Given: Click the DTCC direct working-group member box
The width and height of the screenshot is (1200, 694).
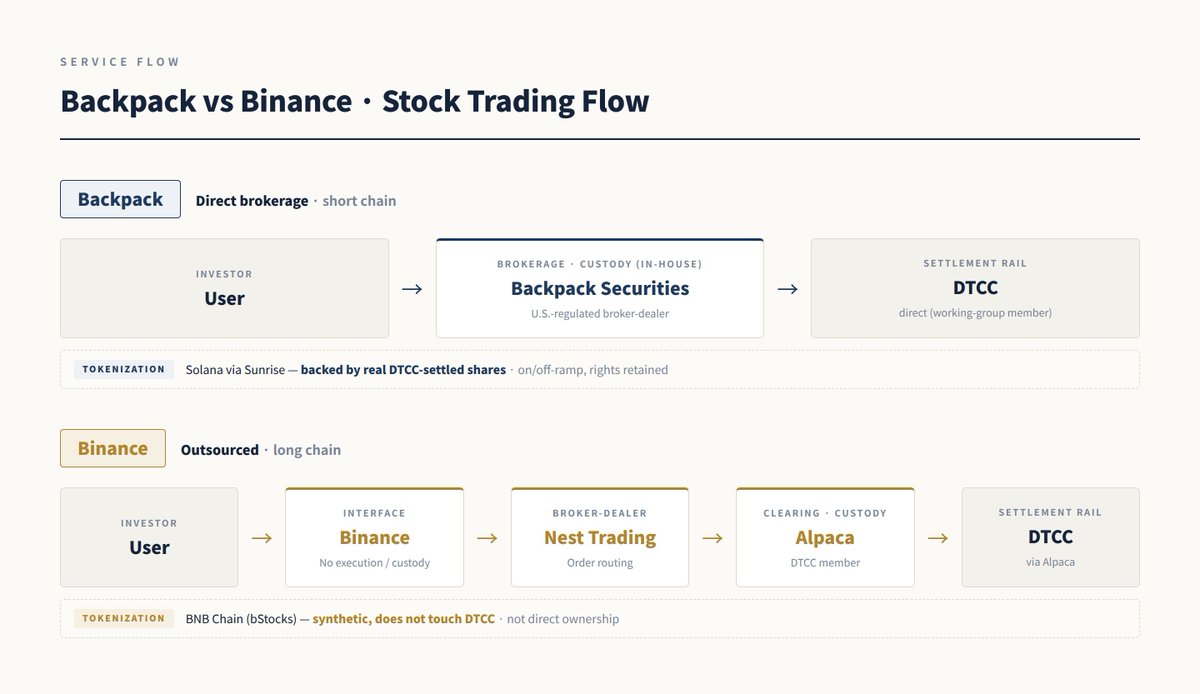Looking at the screenshot, I should pyautogui.click(x=975, y=288).
